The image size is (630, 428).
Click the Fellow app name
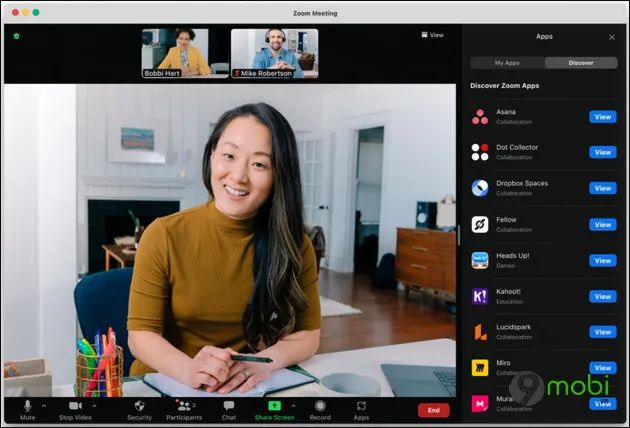(506, 219)
